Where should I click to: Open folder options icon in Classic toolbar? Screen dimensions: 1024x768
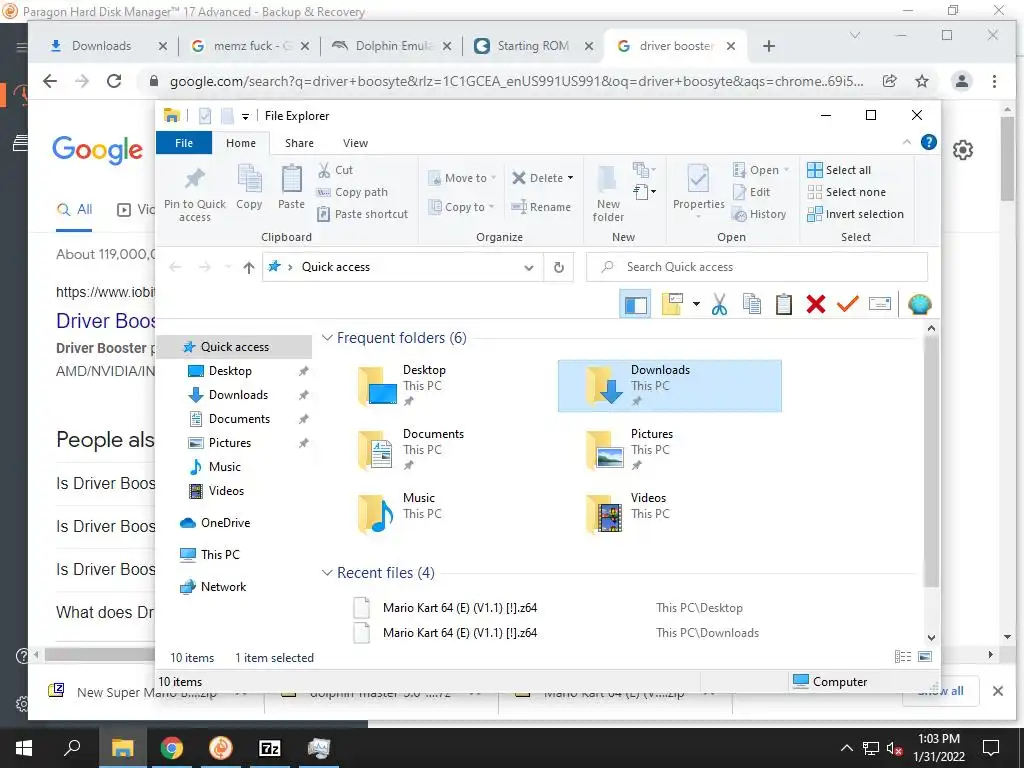673,304
